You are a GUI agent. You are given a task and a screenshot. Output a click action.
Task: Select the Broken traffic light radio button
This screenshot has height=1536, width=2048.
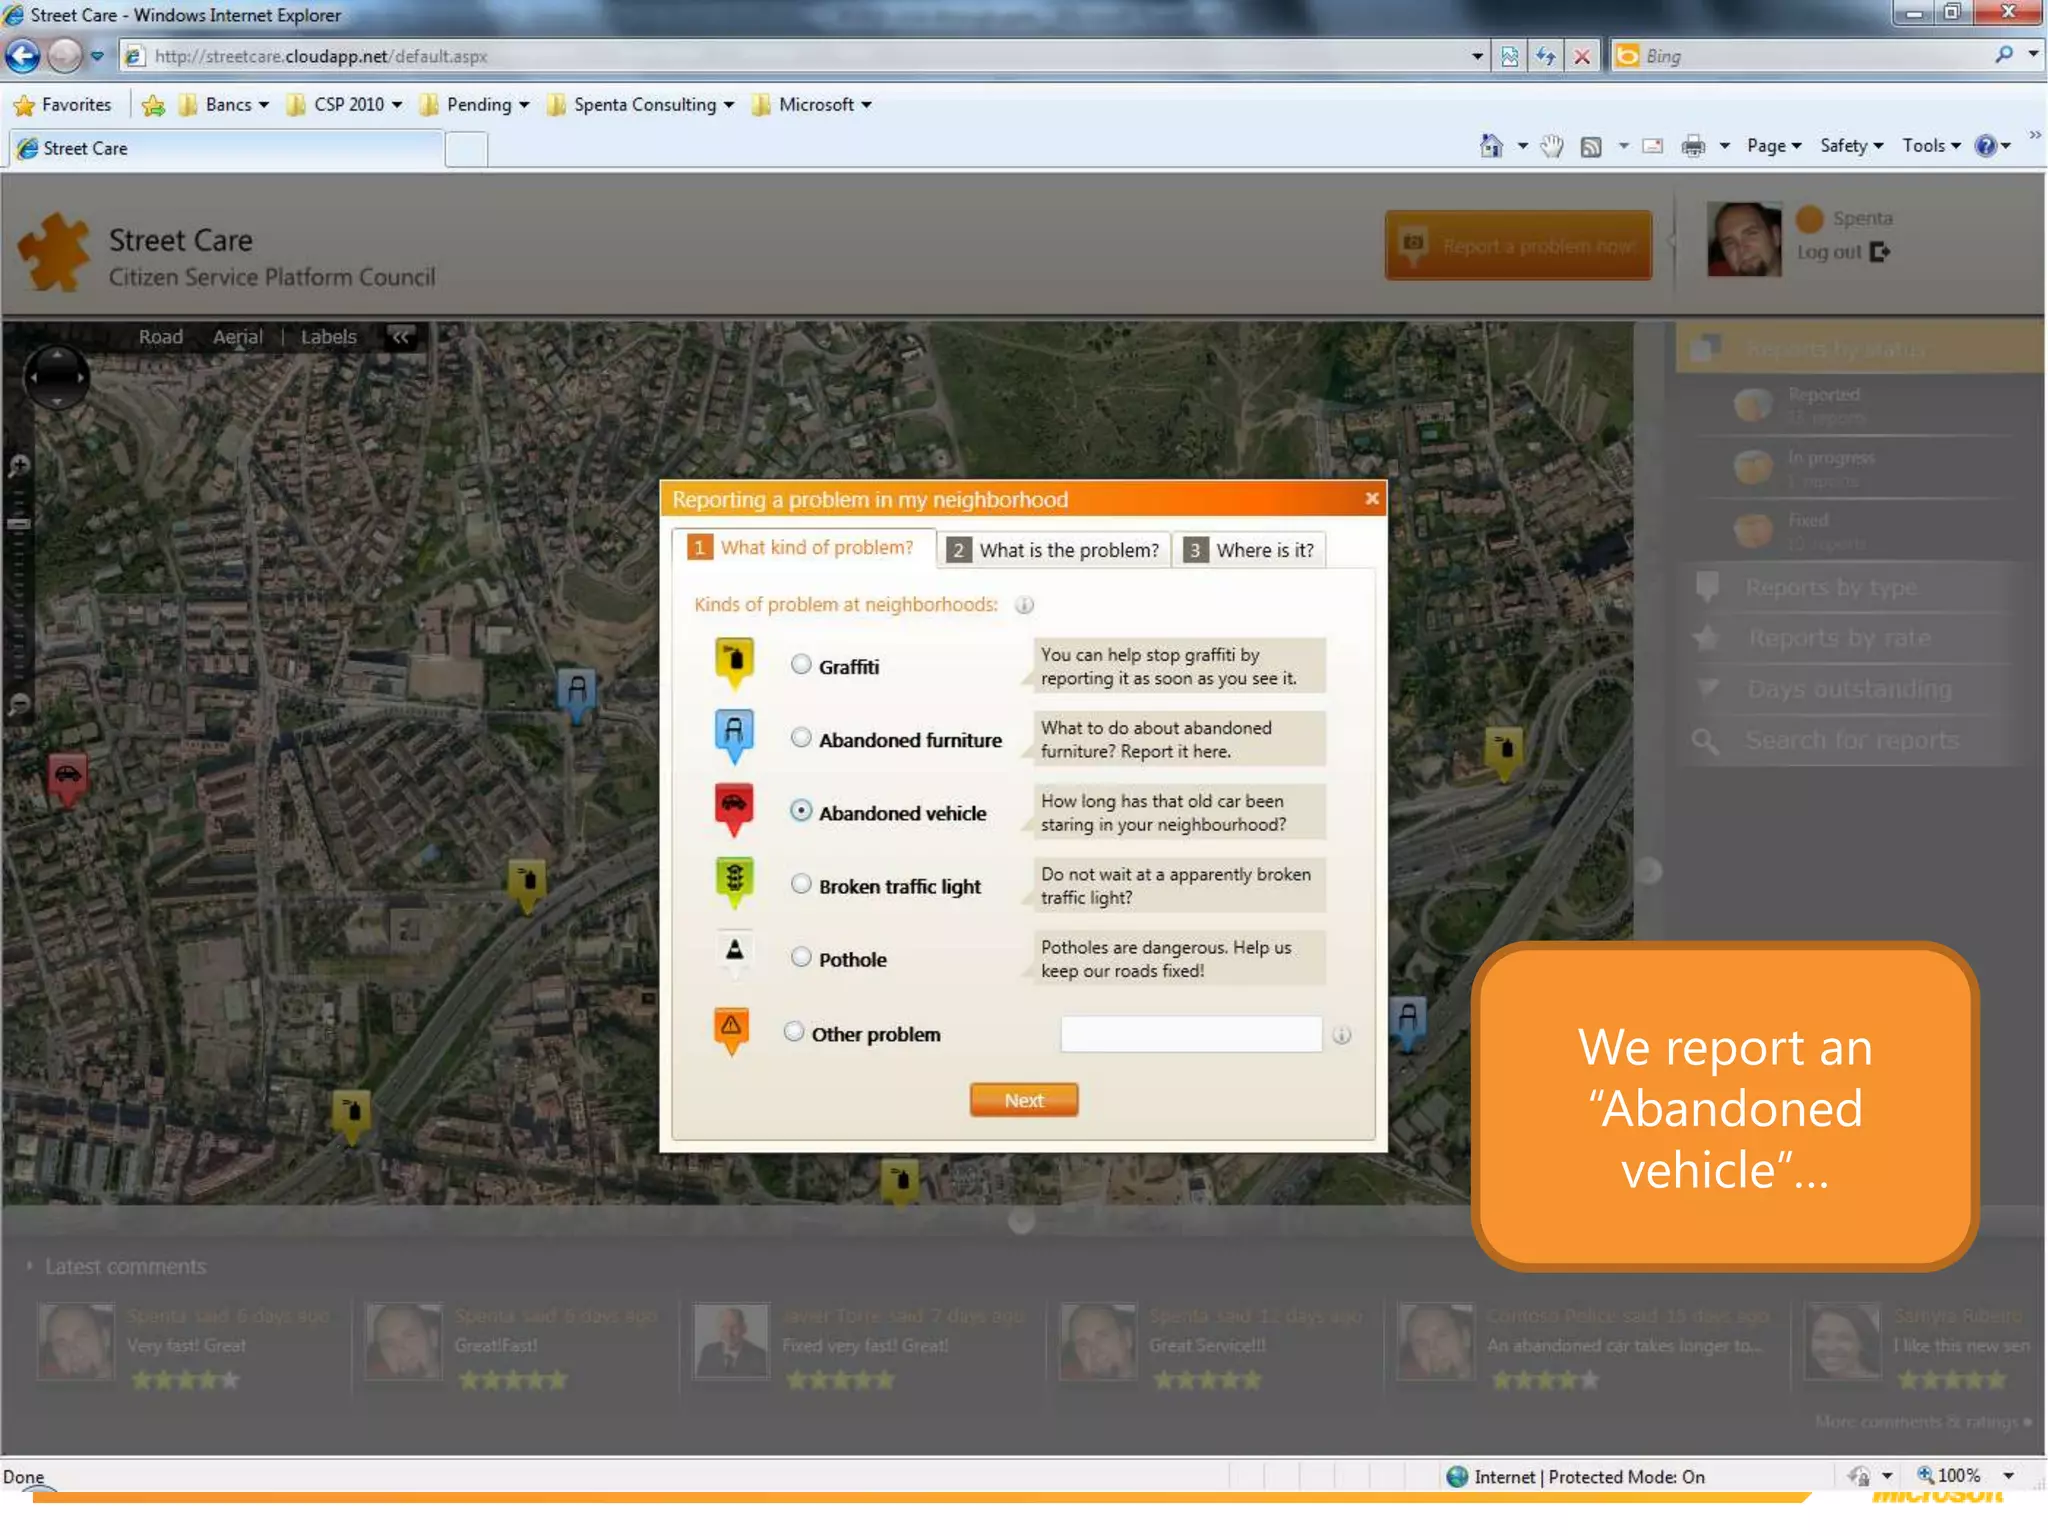tap(801, 883)
